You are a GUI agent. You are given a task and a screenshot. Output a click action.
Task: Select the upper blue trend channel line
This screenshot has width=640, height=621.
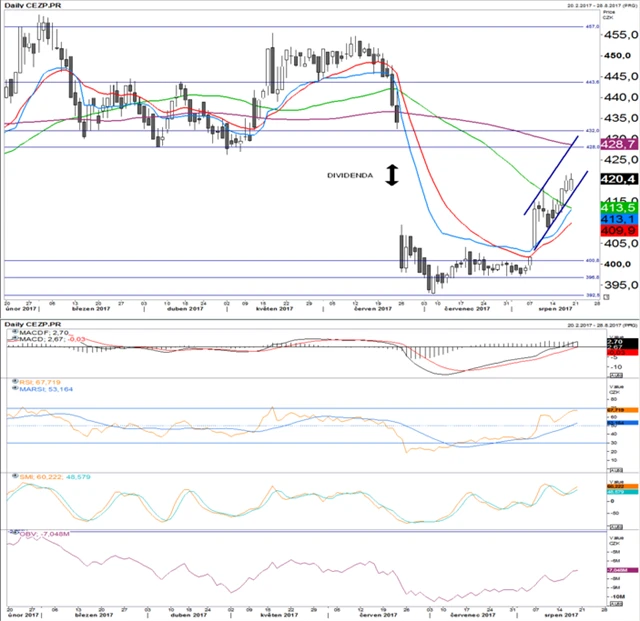550,177
